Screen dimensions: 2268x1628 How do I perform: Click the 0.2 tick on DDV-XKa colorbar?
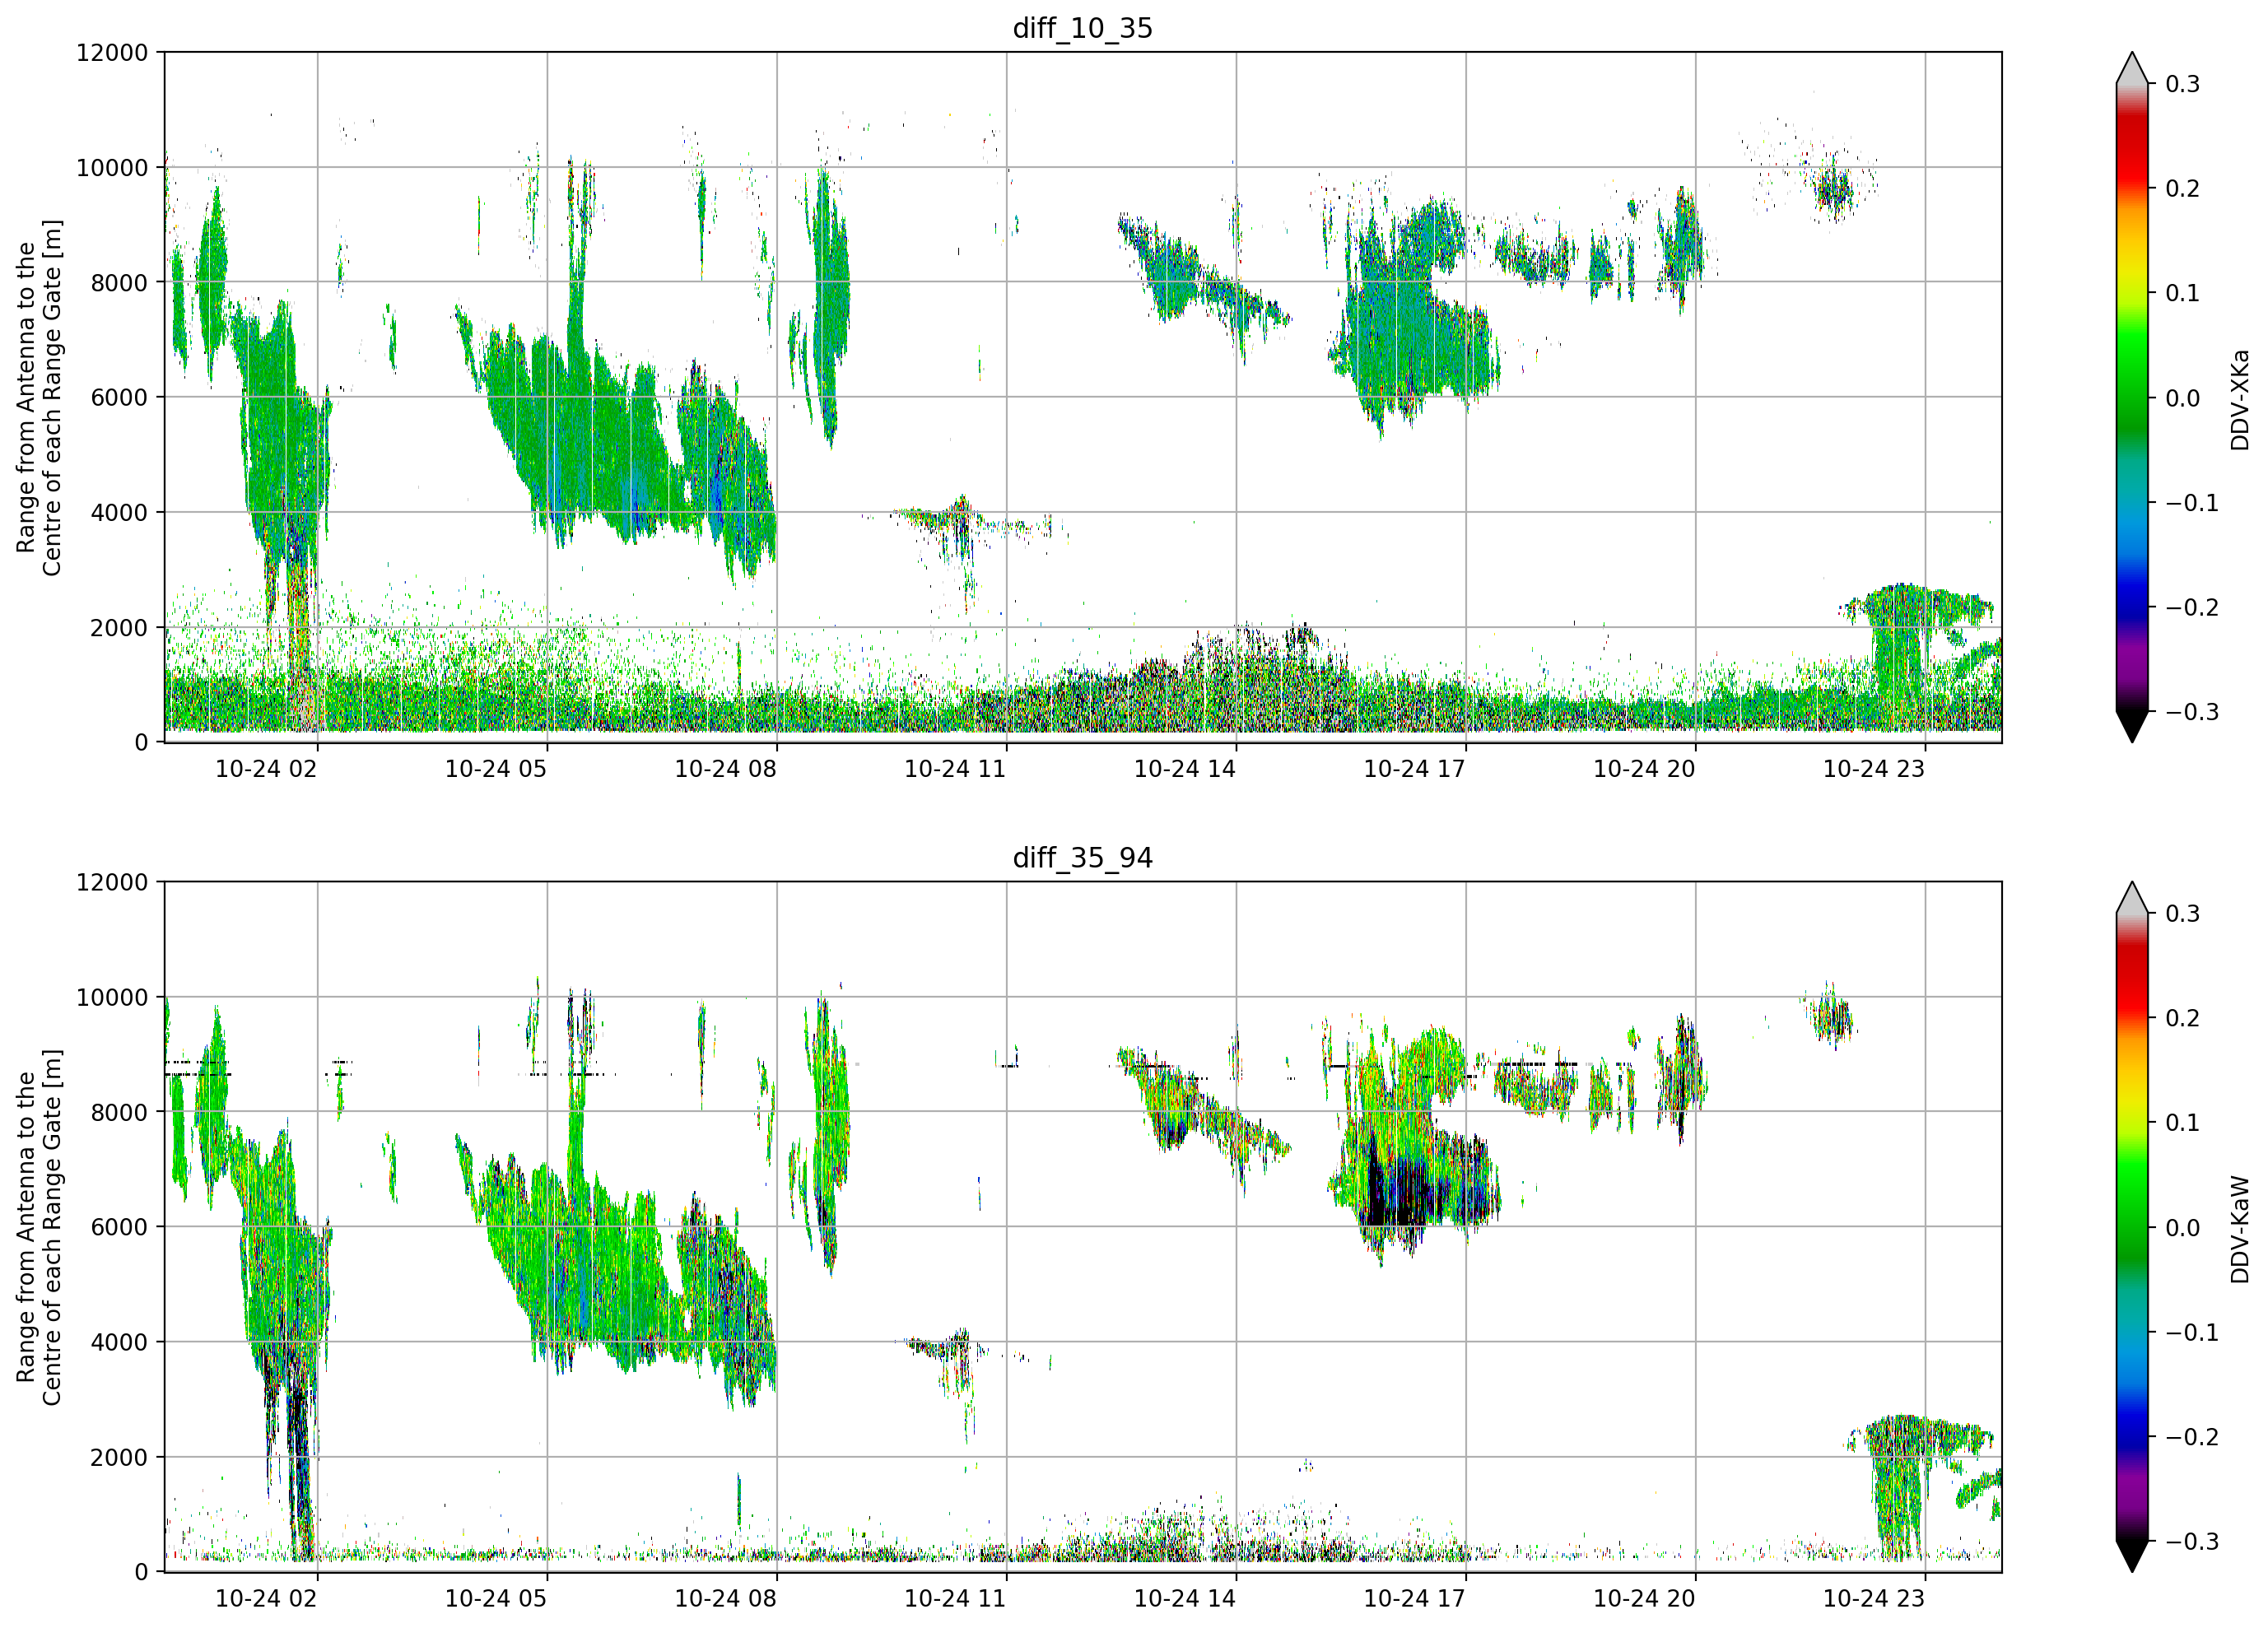click(2182, 188)
